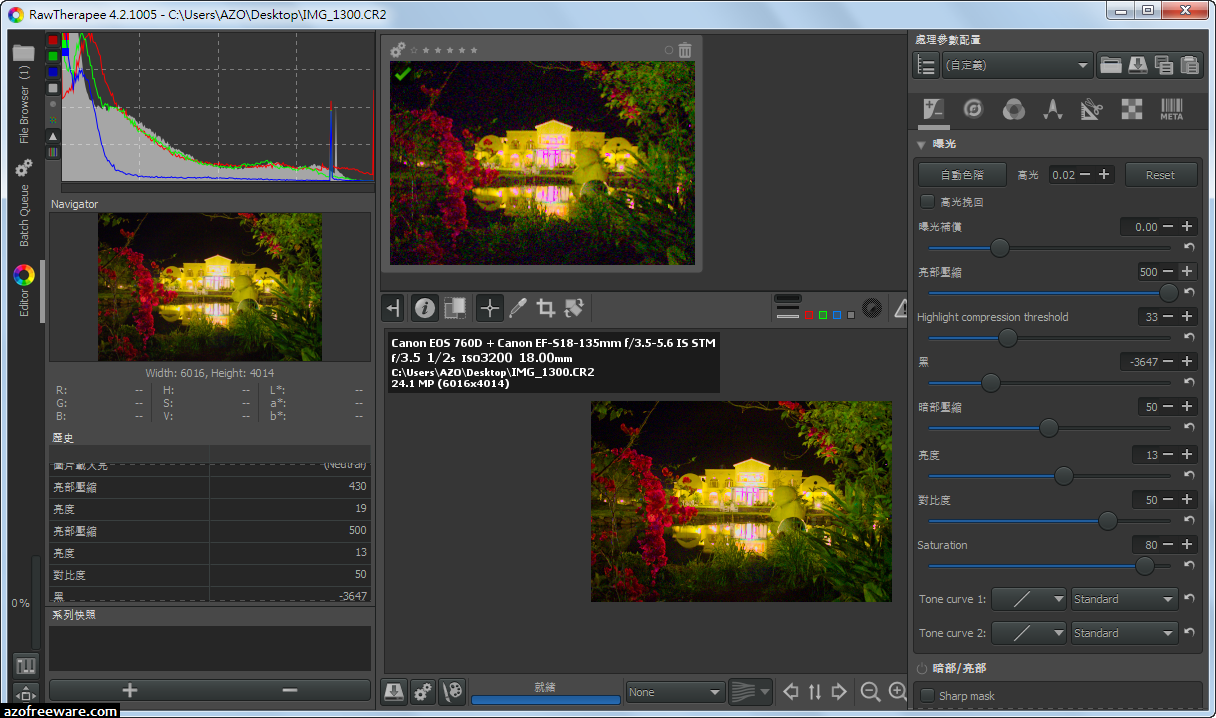Pick the white balance eyedropper tool
Screen dimensions: 1216x718
(517, 309)
